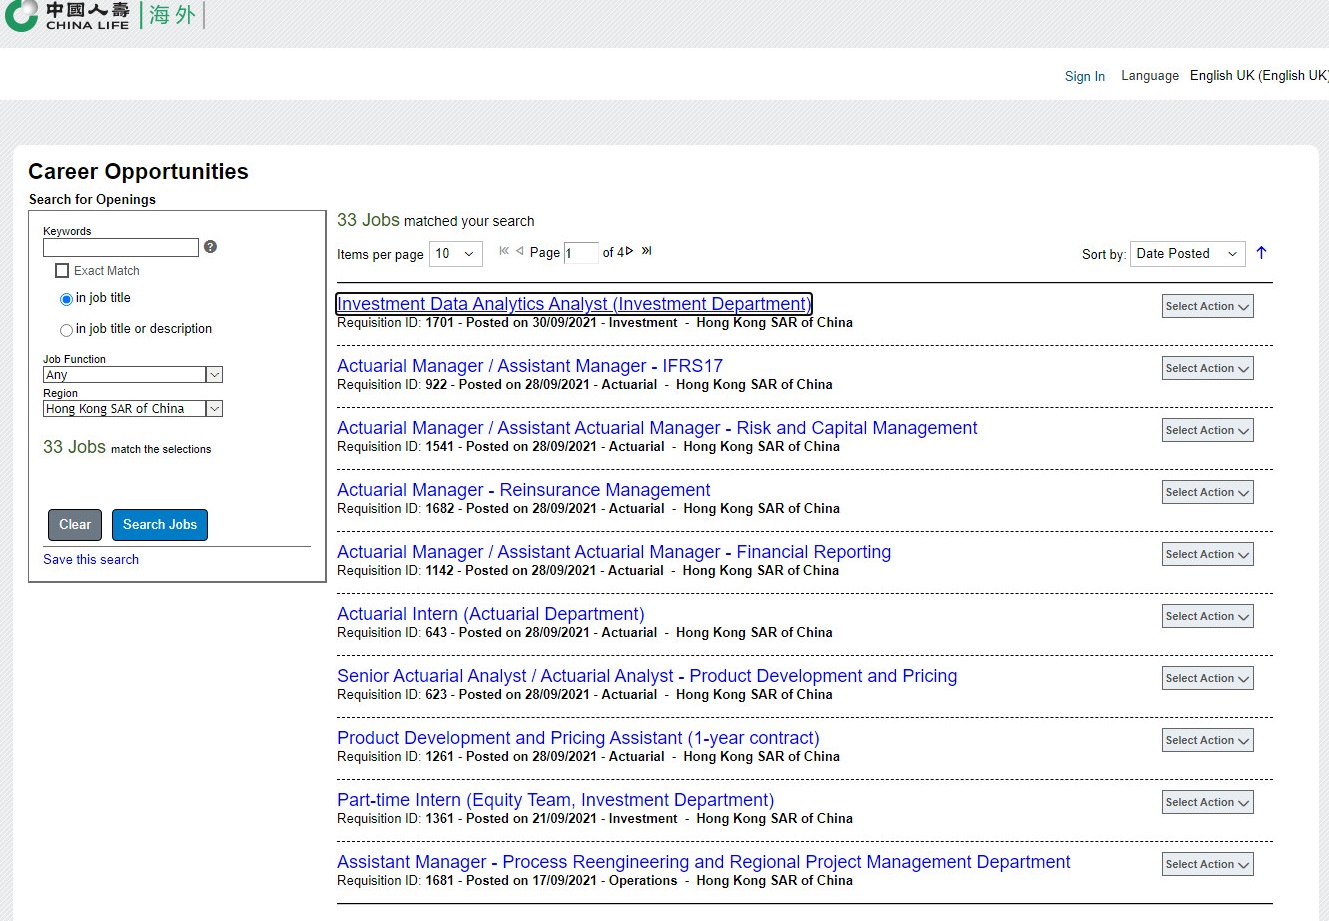Toggle sort direction with the up arrow
Image resolution: width=1329 pixels, height=921 pixels.
click(x=1261, y=253)
